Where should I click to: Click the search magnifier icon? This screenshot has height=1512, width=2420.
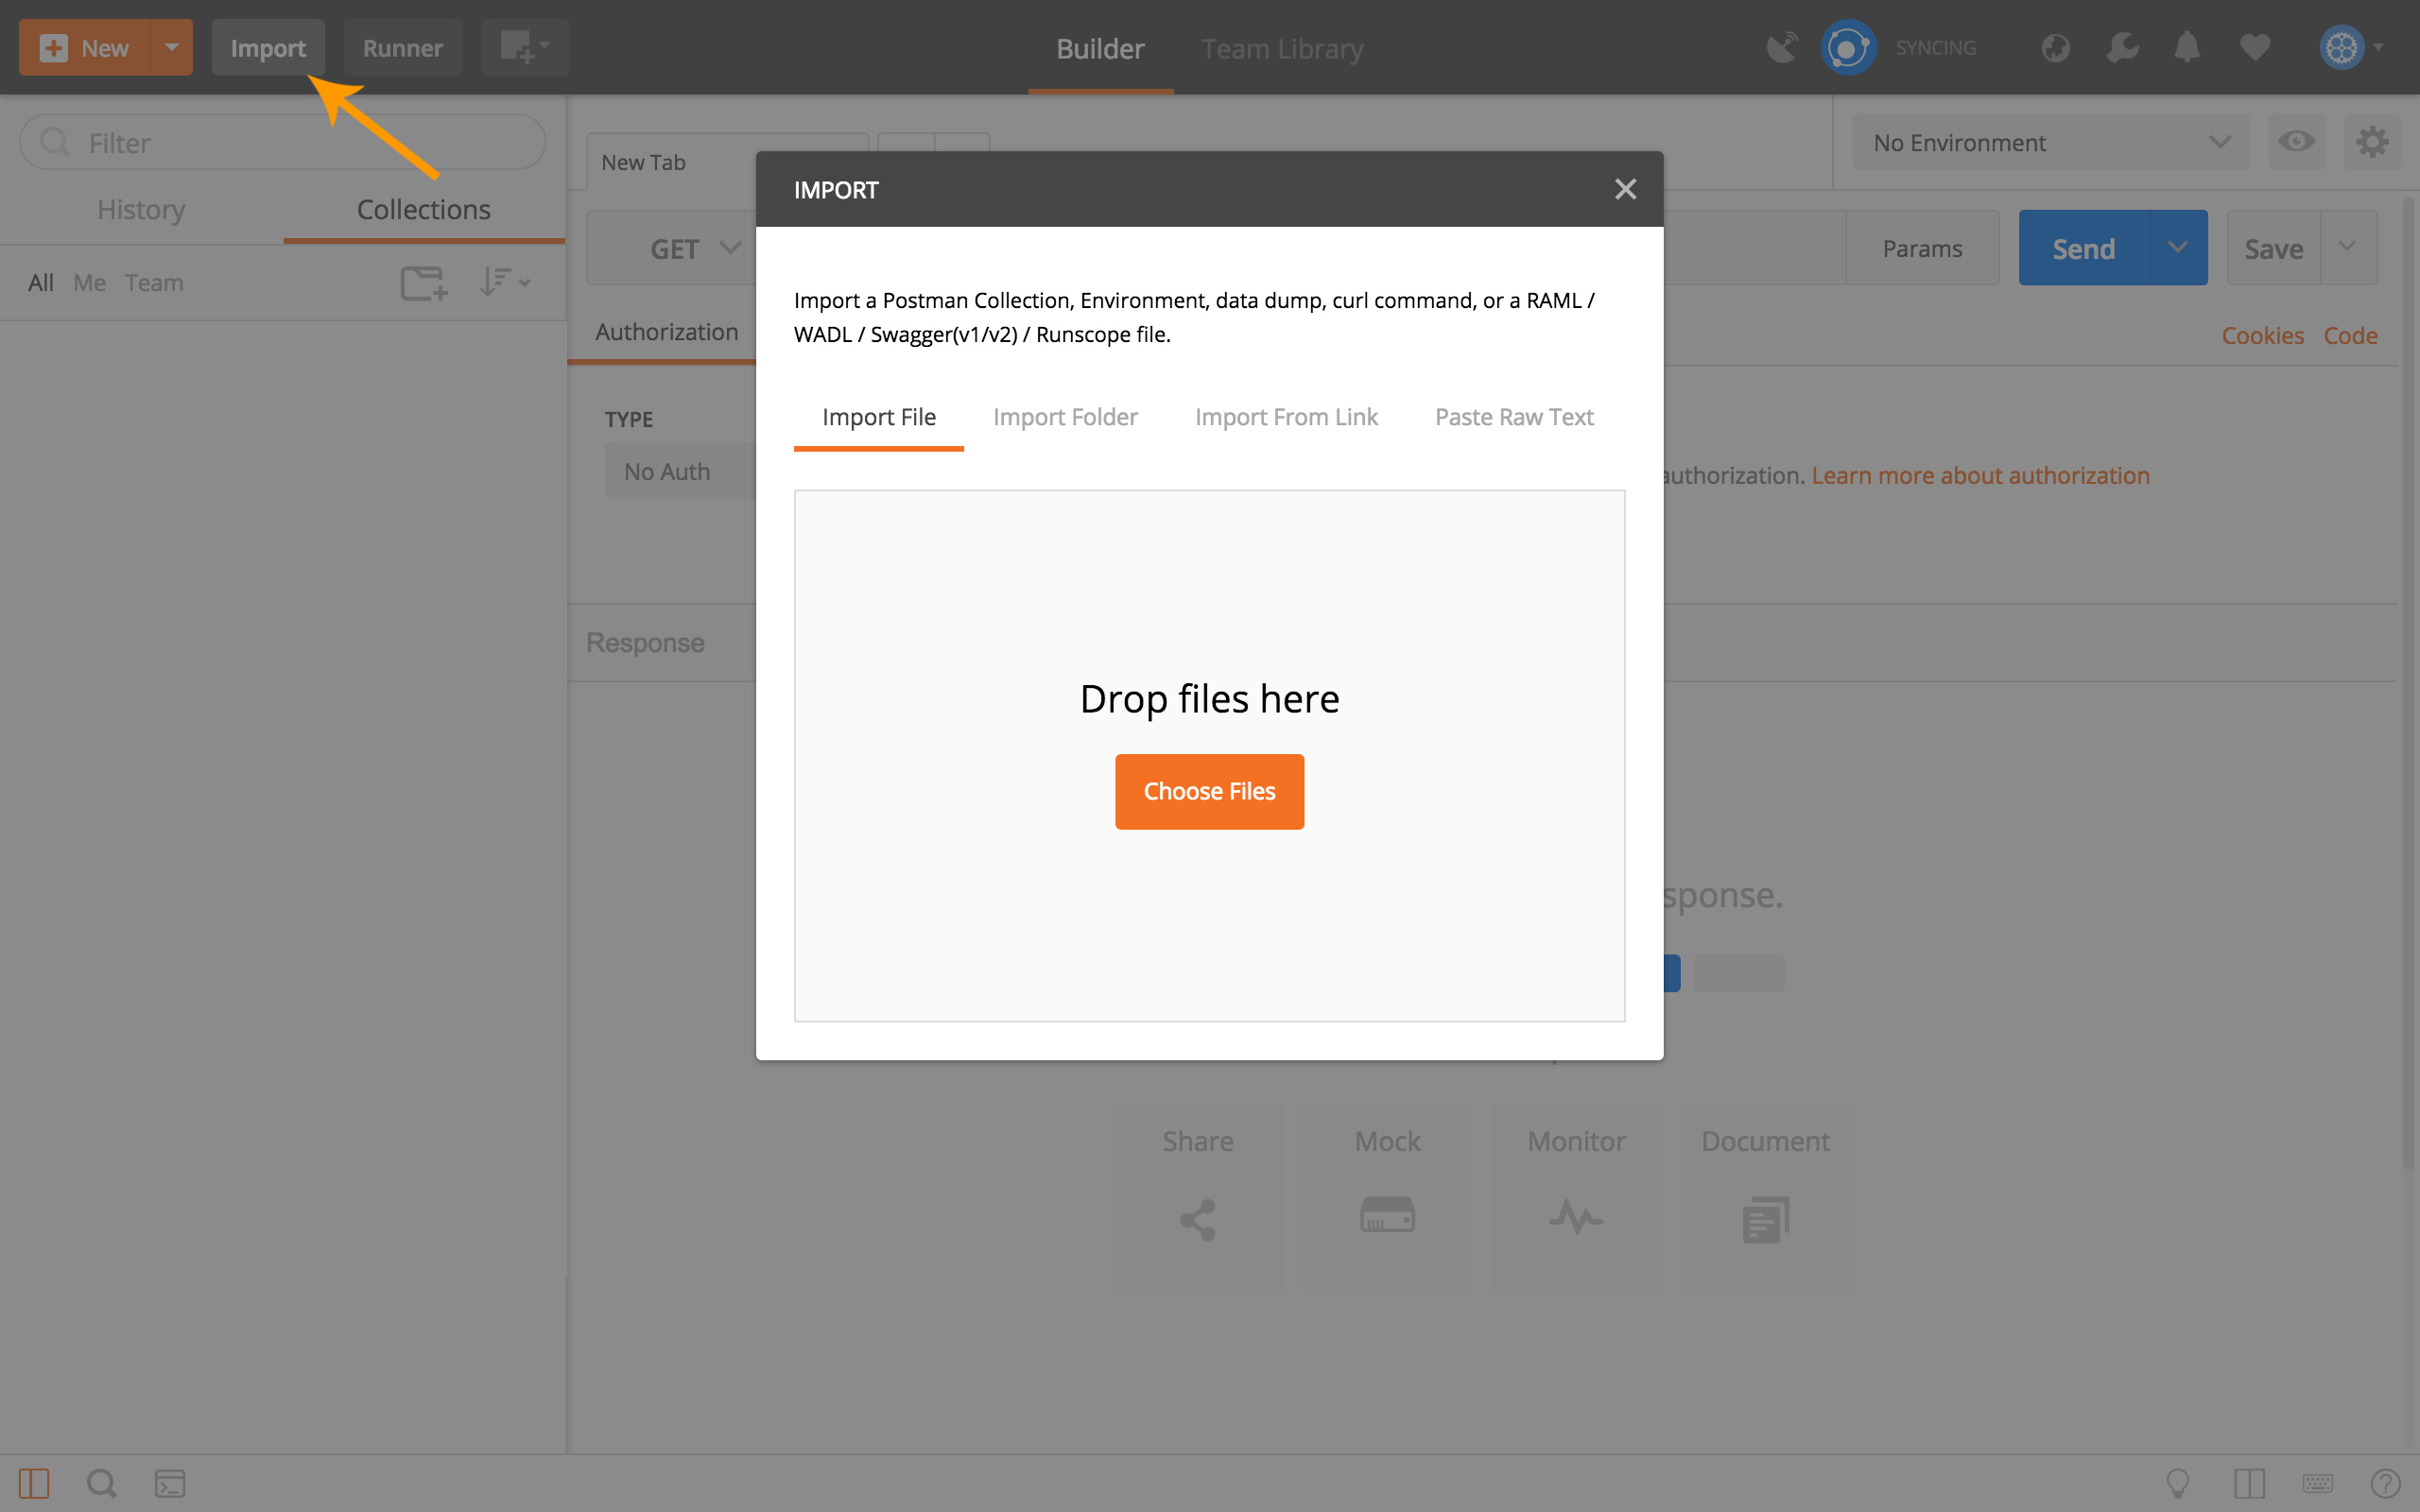[x=101, y=1483]
